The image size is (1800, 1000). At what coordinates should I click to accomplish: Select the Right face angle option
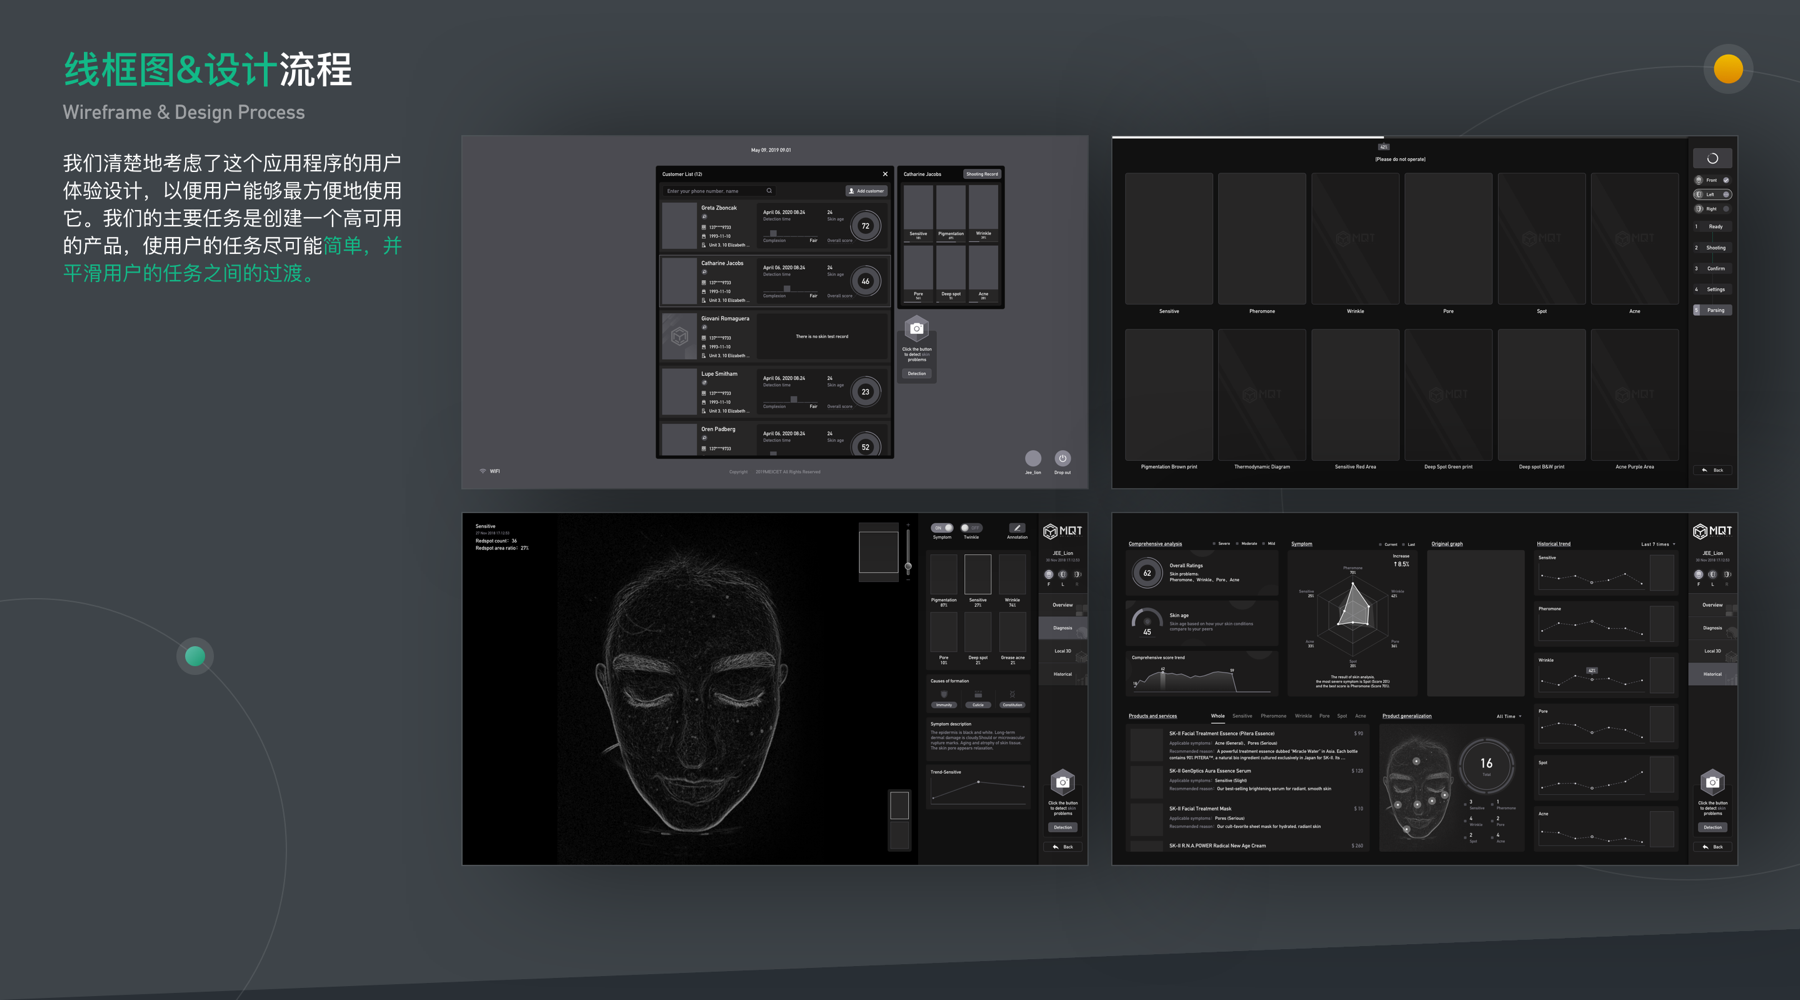1712,209
